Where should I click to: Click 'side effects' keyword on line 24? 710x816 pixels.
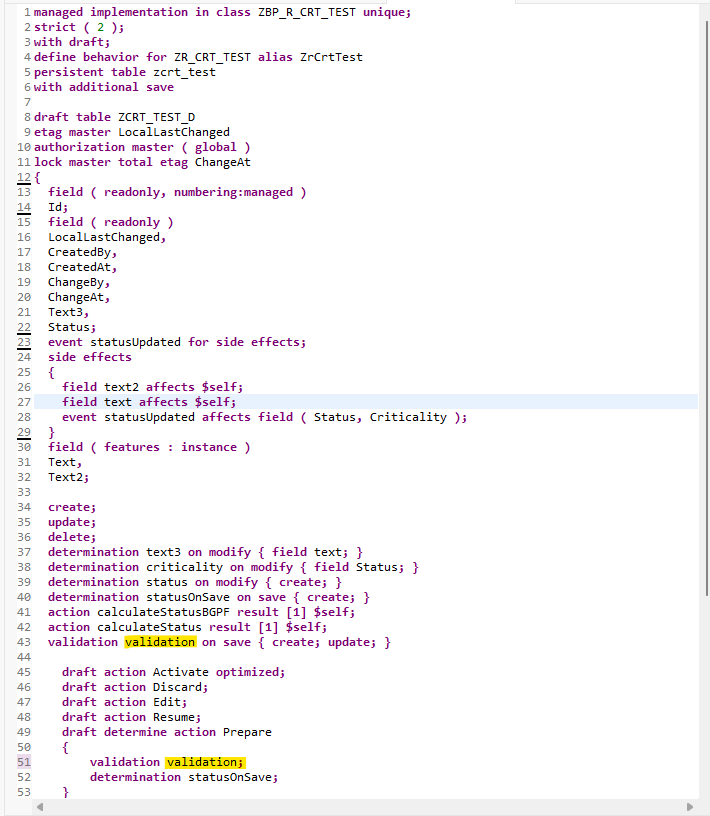coord(90,357)
